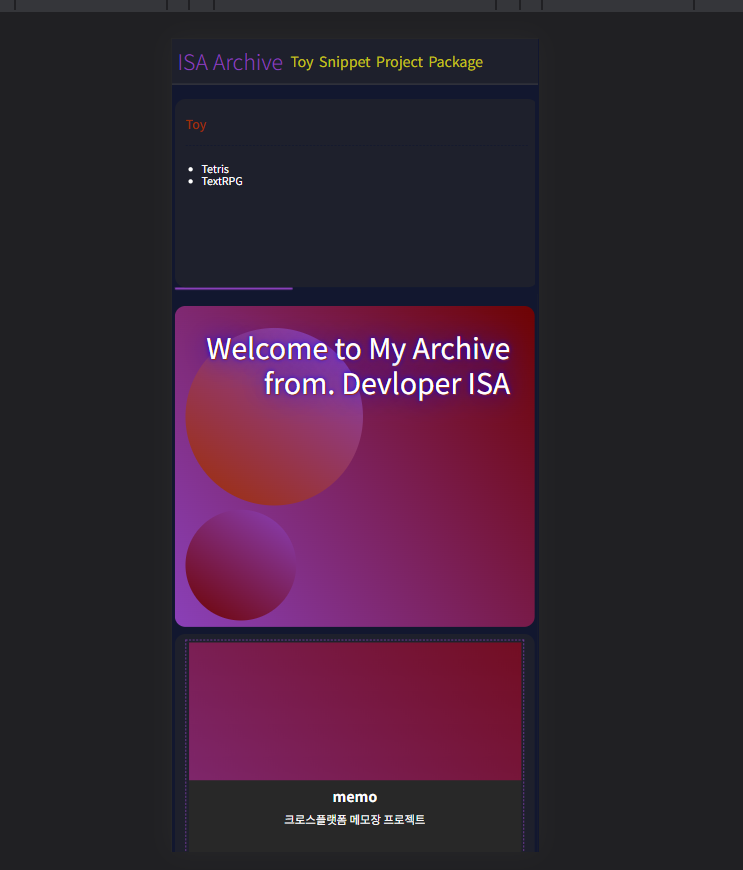This screenshot has width=743, height=870.
Task: Open the Toy navigation menu
Action: 302,62
